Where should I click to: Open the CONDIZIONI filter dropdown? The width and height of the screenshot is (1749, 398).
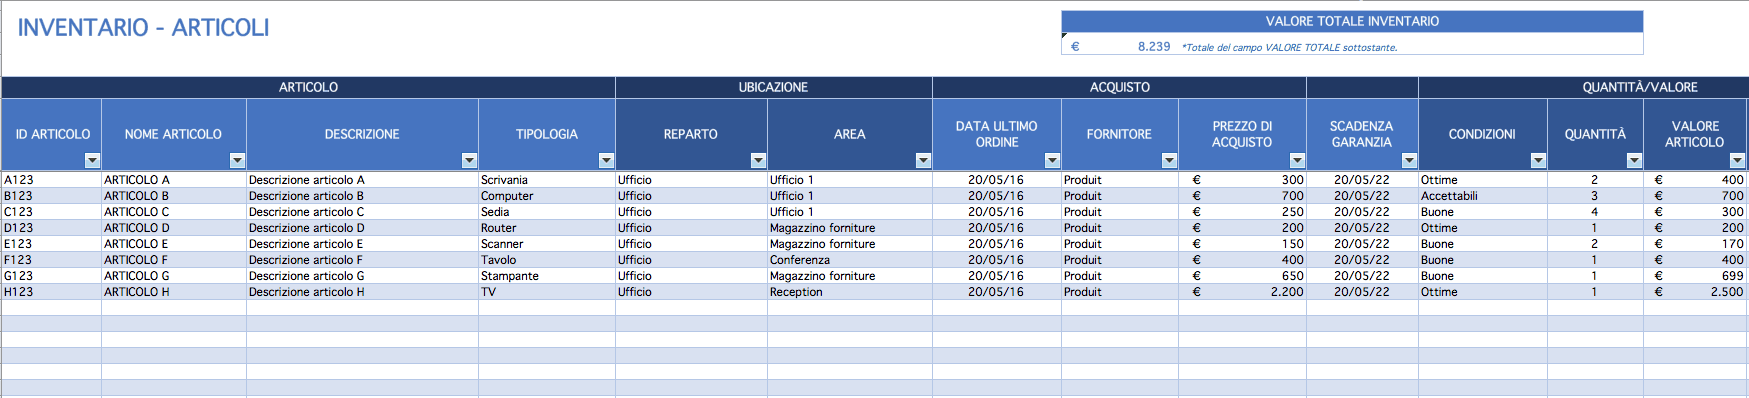(1538, 160)
